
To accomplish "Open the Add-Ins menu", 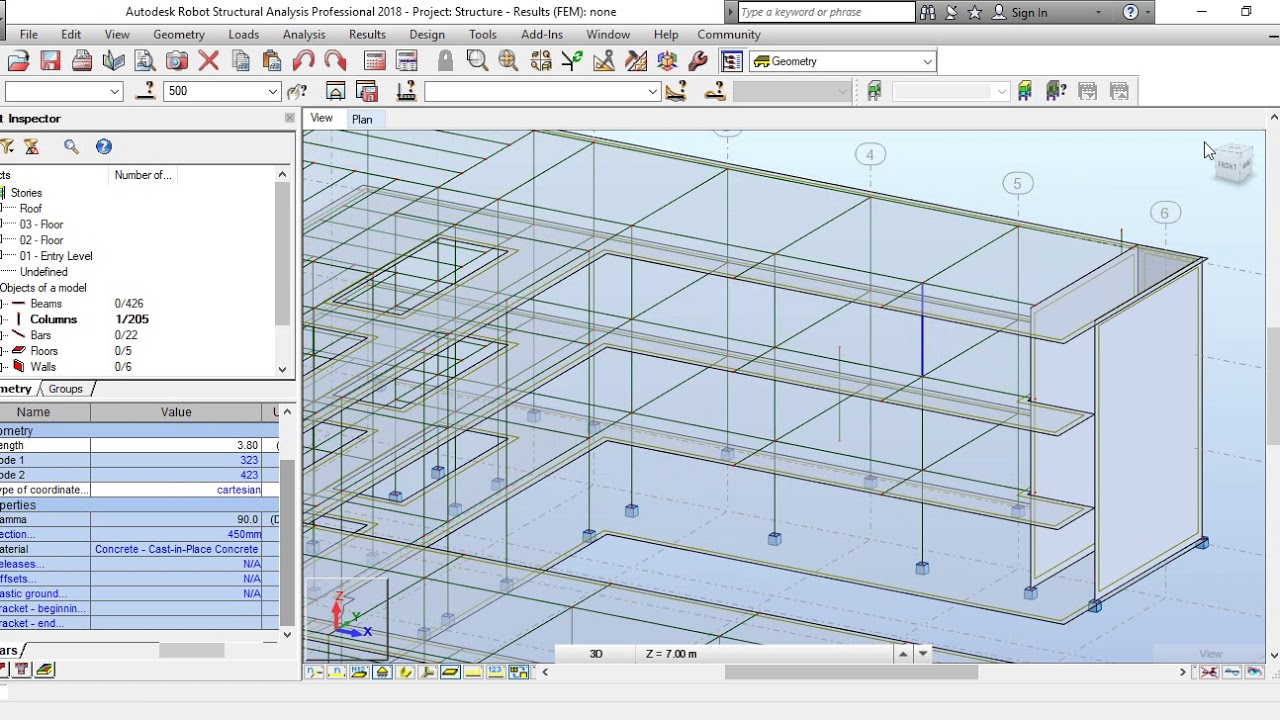I will click(542, 34).
